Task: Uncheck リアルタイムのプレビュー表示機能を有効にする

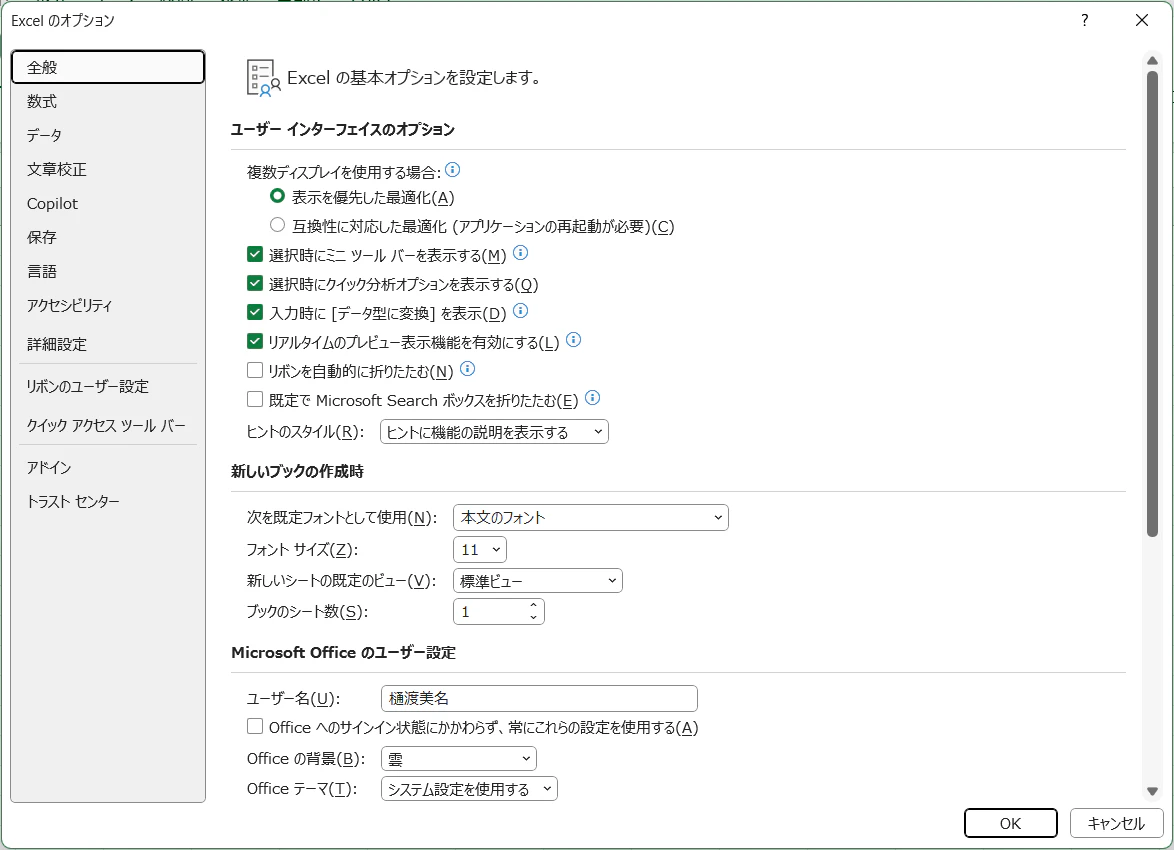Action: [x=255, y=341]
